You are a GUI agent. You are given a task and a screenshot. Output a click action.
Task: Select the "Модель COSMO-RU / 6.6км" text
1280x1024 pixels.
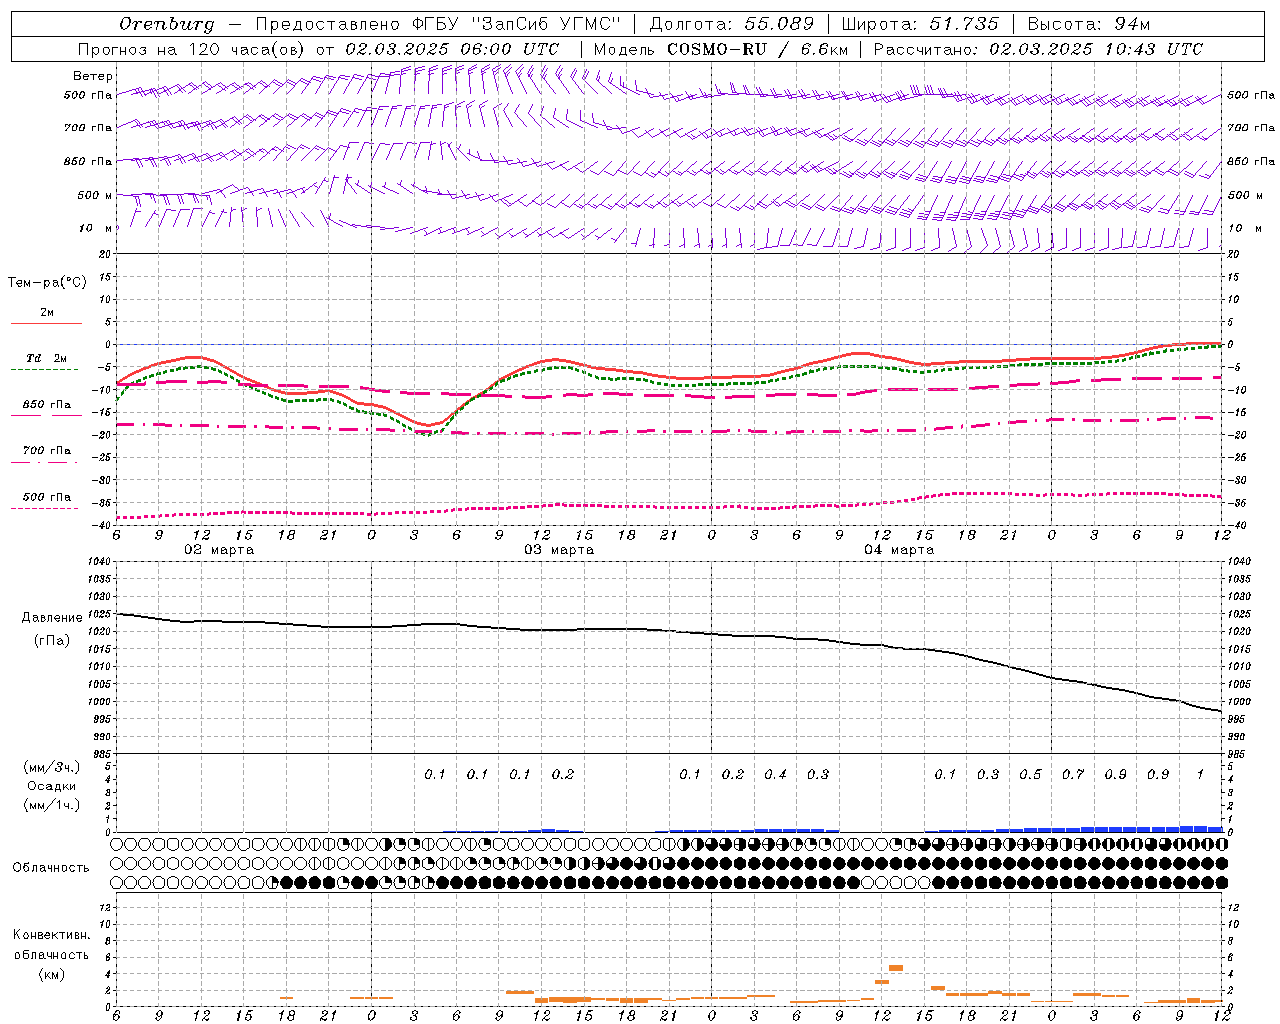pos(720,49)
